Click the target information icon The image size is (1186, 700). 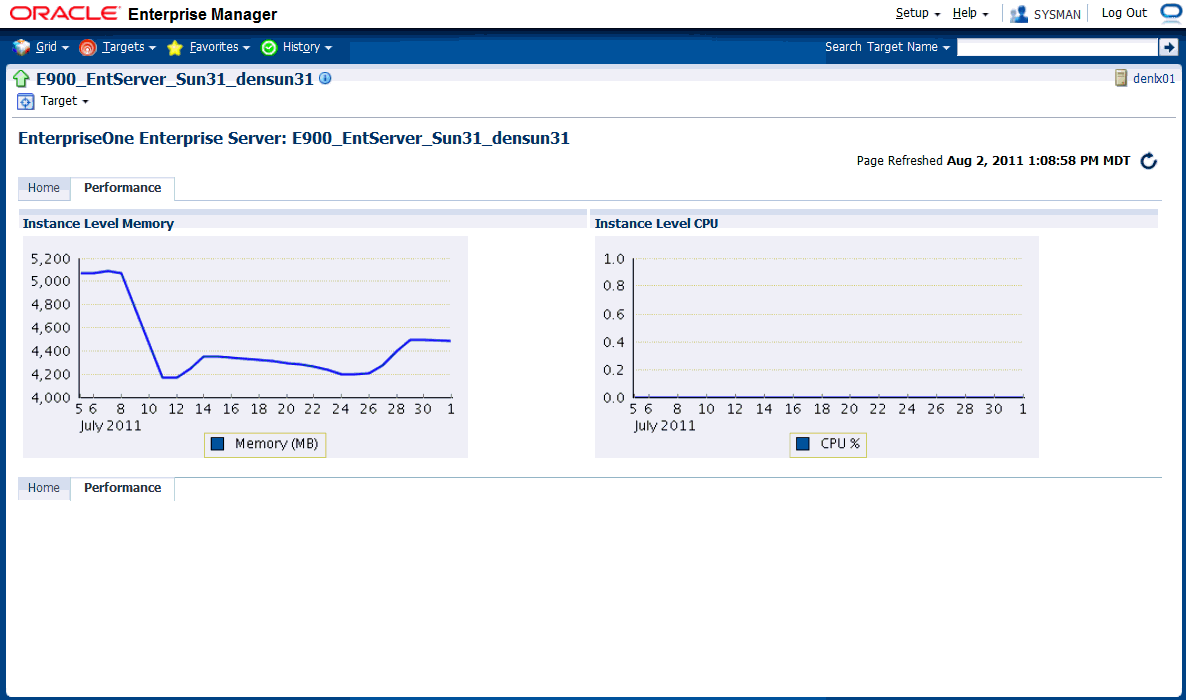tap(325, 78)
